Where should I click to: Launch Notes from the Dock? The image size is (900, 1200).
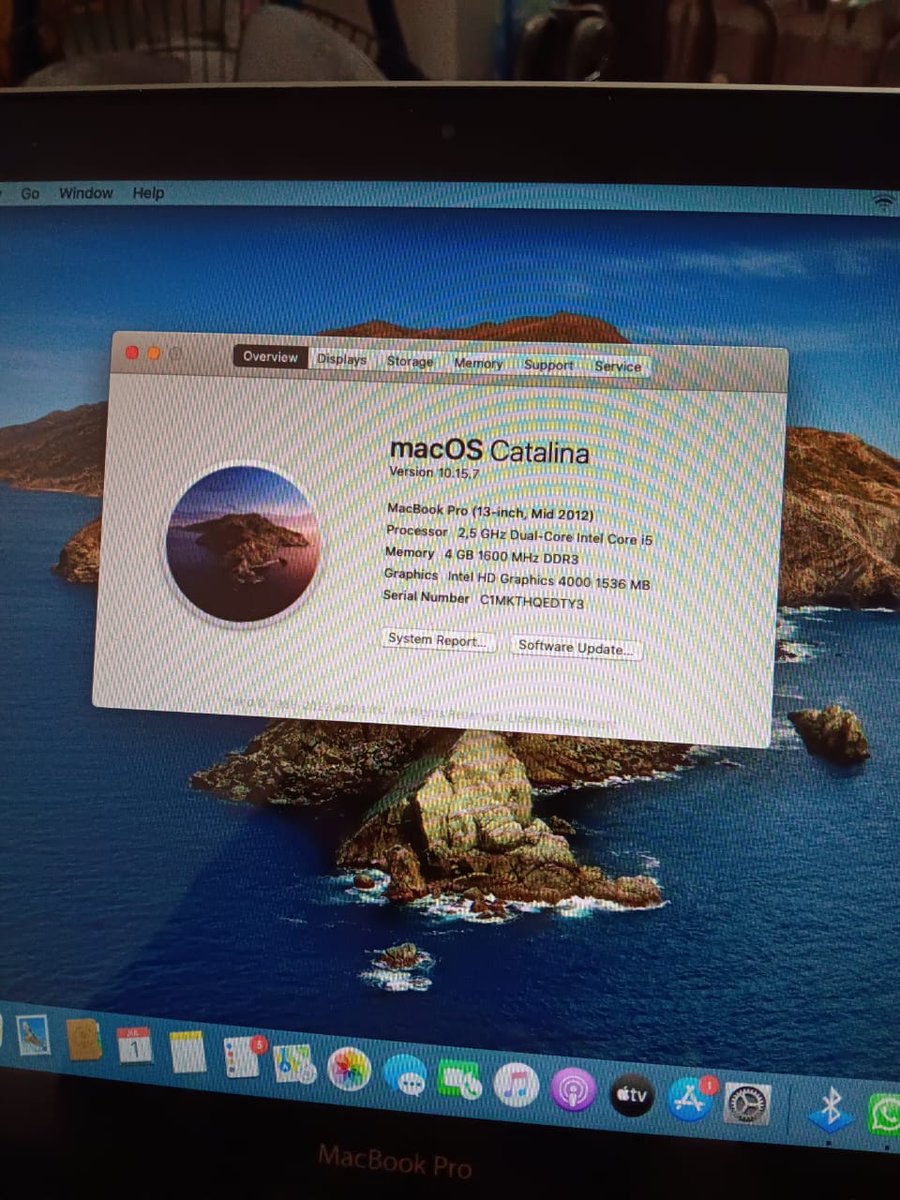tap(187, 1051)
